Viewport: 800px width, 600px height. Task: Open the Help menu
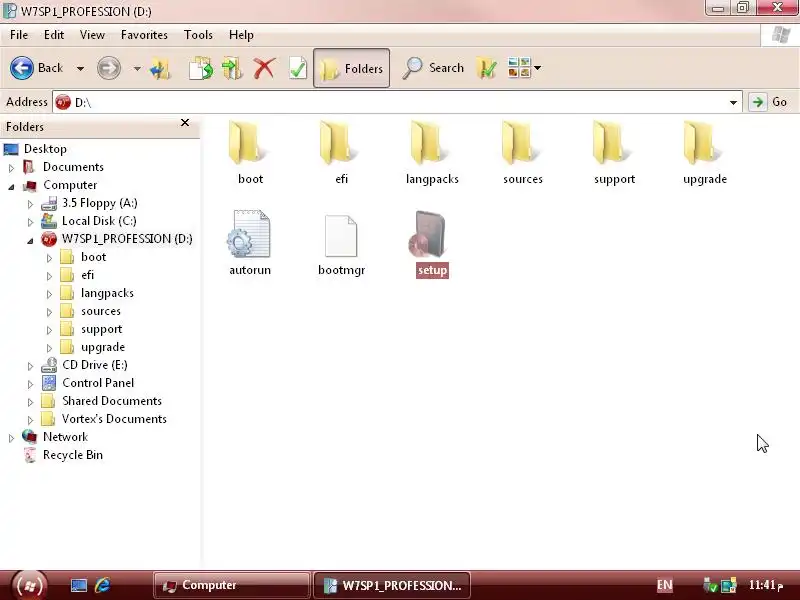(241, 35)
